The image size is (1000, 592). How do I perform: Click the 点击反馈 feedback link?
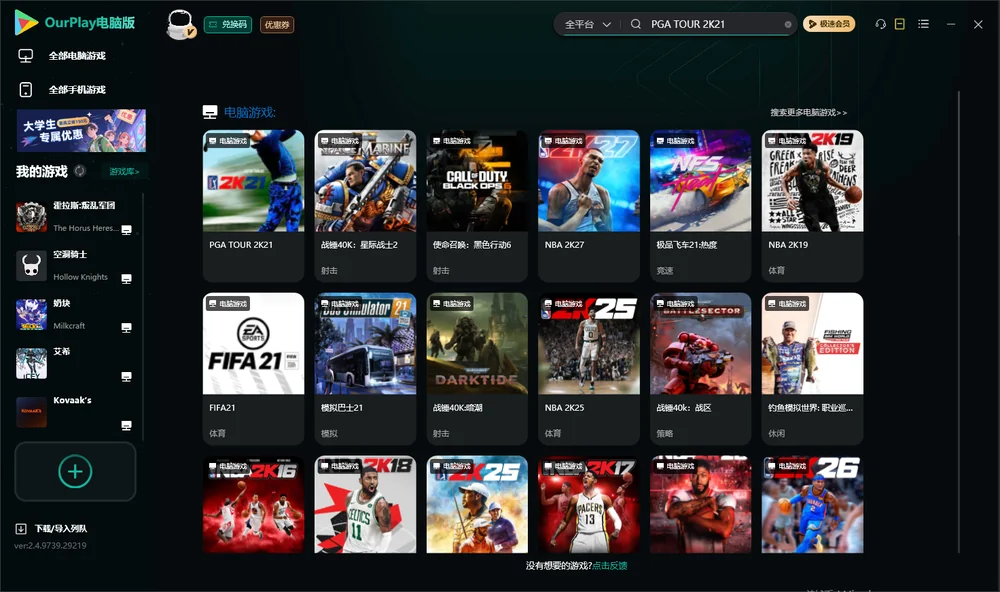pyautogui.click(x=610, y=565)
